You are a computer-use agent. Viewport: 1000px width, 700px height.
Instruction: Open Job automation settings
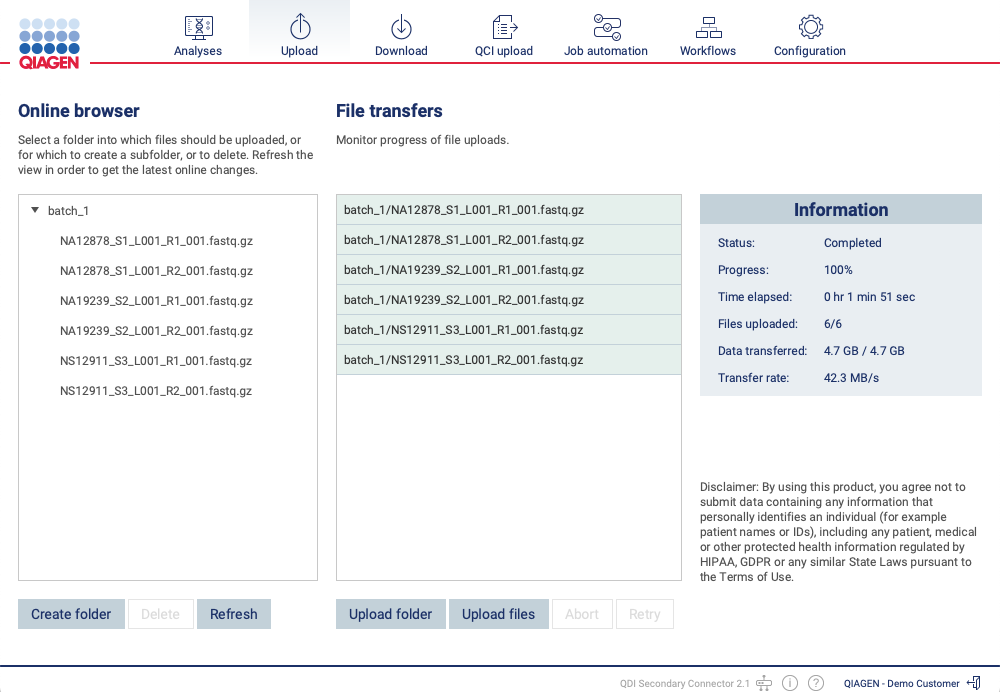point(606,36)
